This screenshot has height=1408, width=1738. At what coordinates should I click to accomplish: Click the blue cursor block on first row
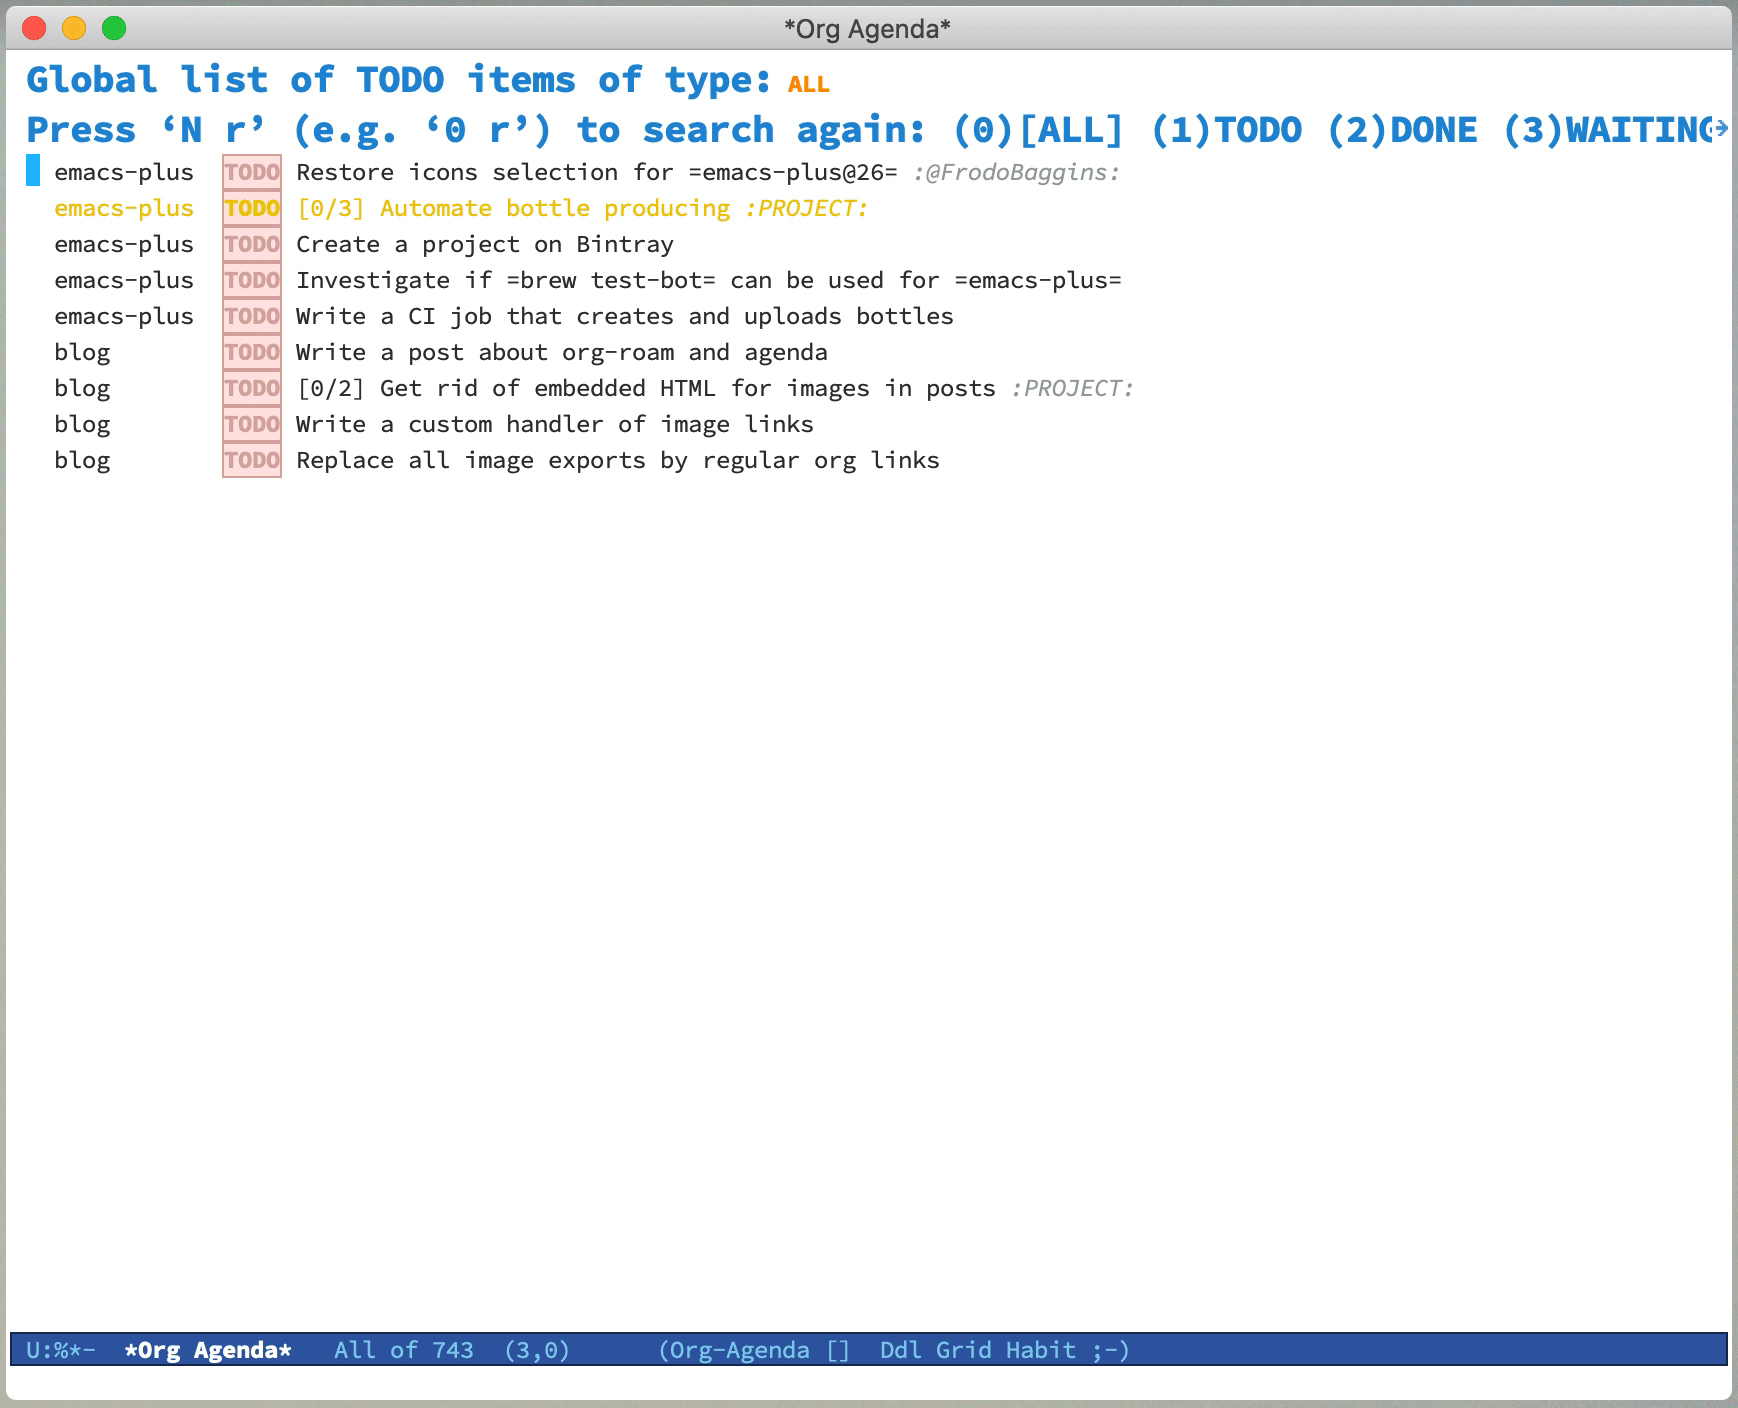(x=33, y=172)
